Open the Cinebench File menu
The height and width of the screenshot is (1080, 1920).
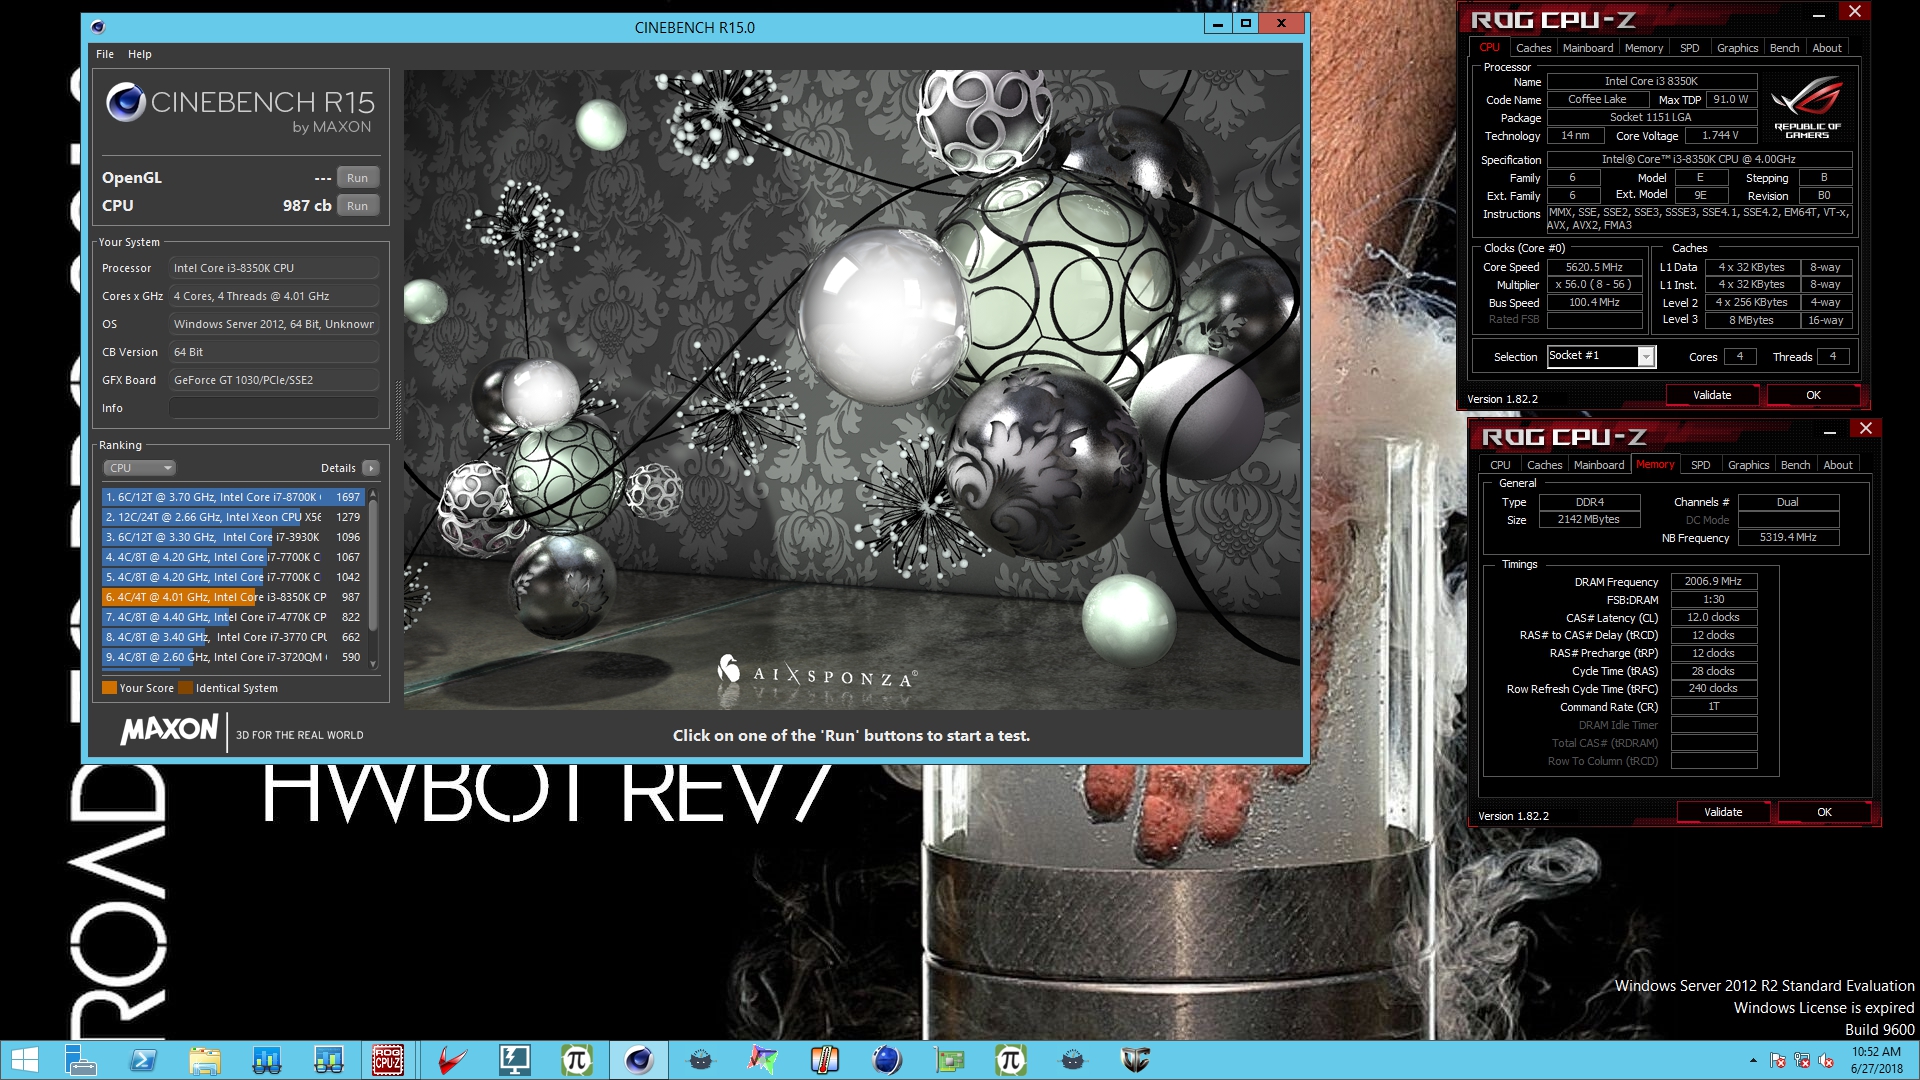pos(105,54)
